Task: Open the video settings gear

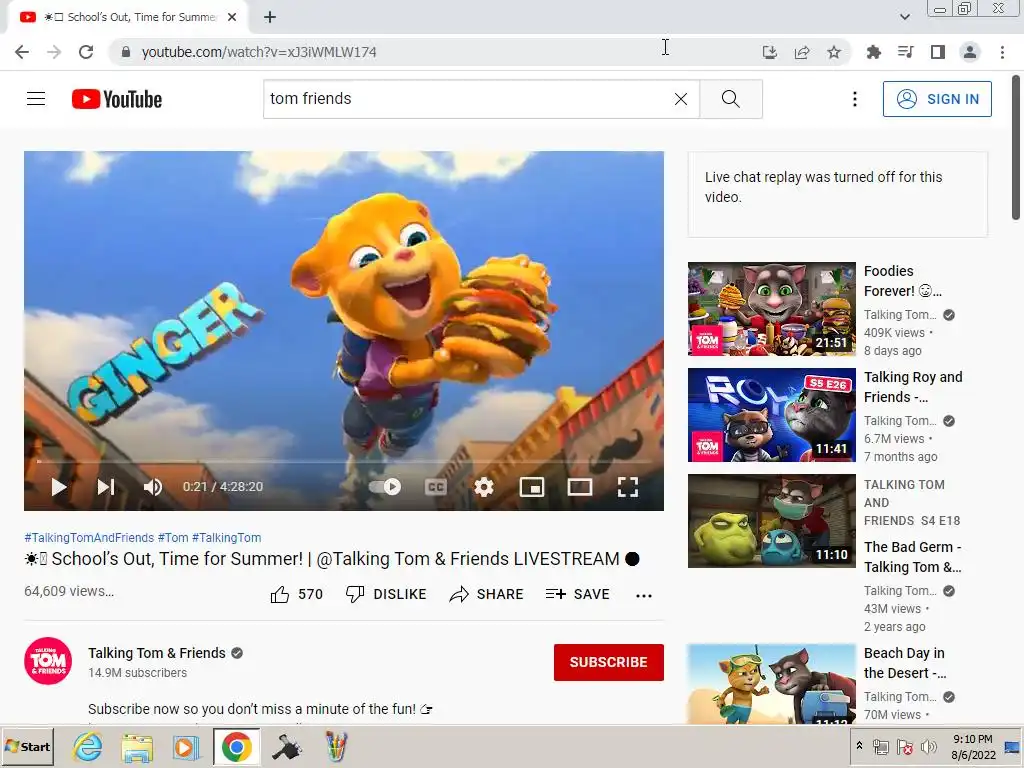Action: pyautogui.click(x=483, y=487)
